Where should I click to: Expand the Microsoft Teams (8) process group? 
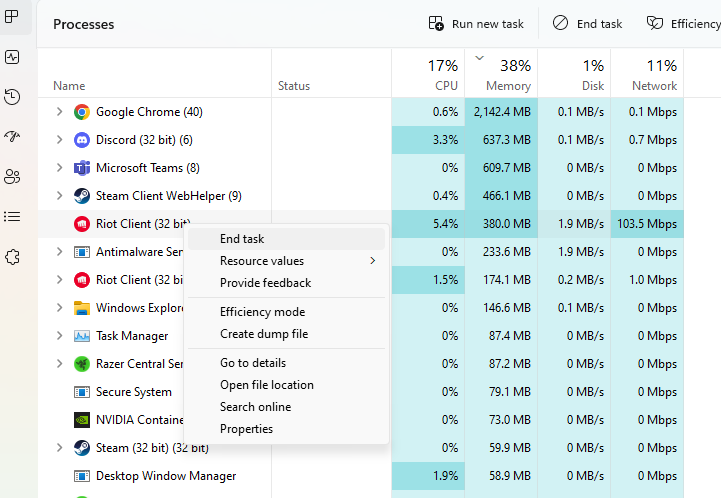(59, 168)
